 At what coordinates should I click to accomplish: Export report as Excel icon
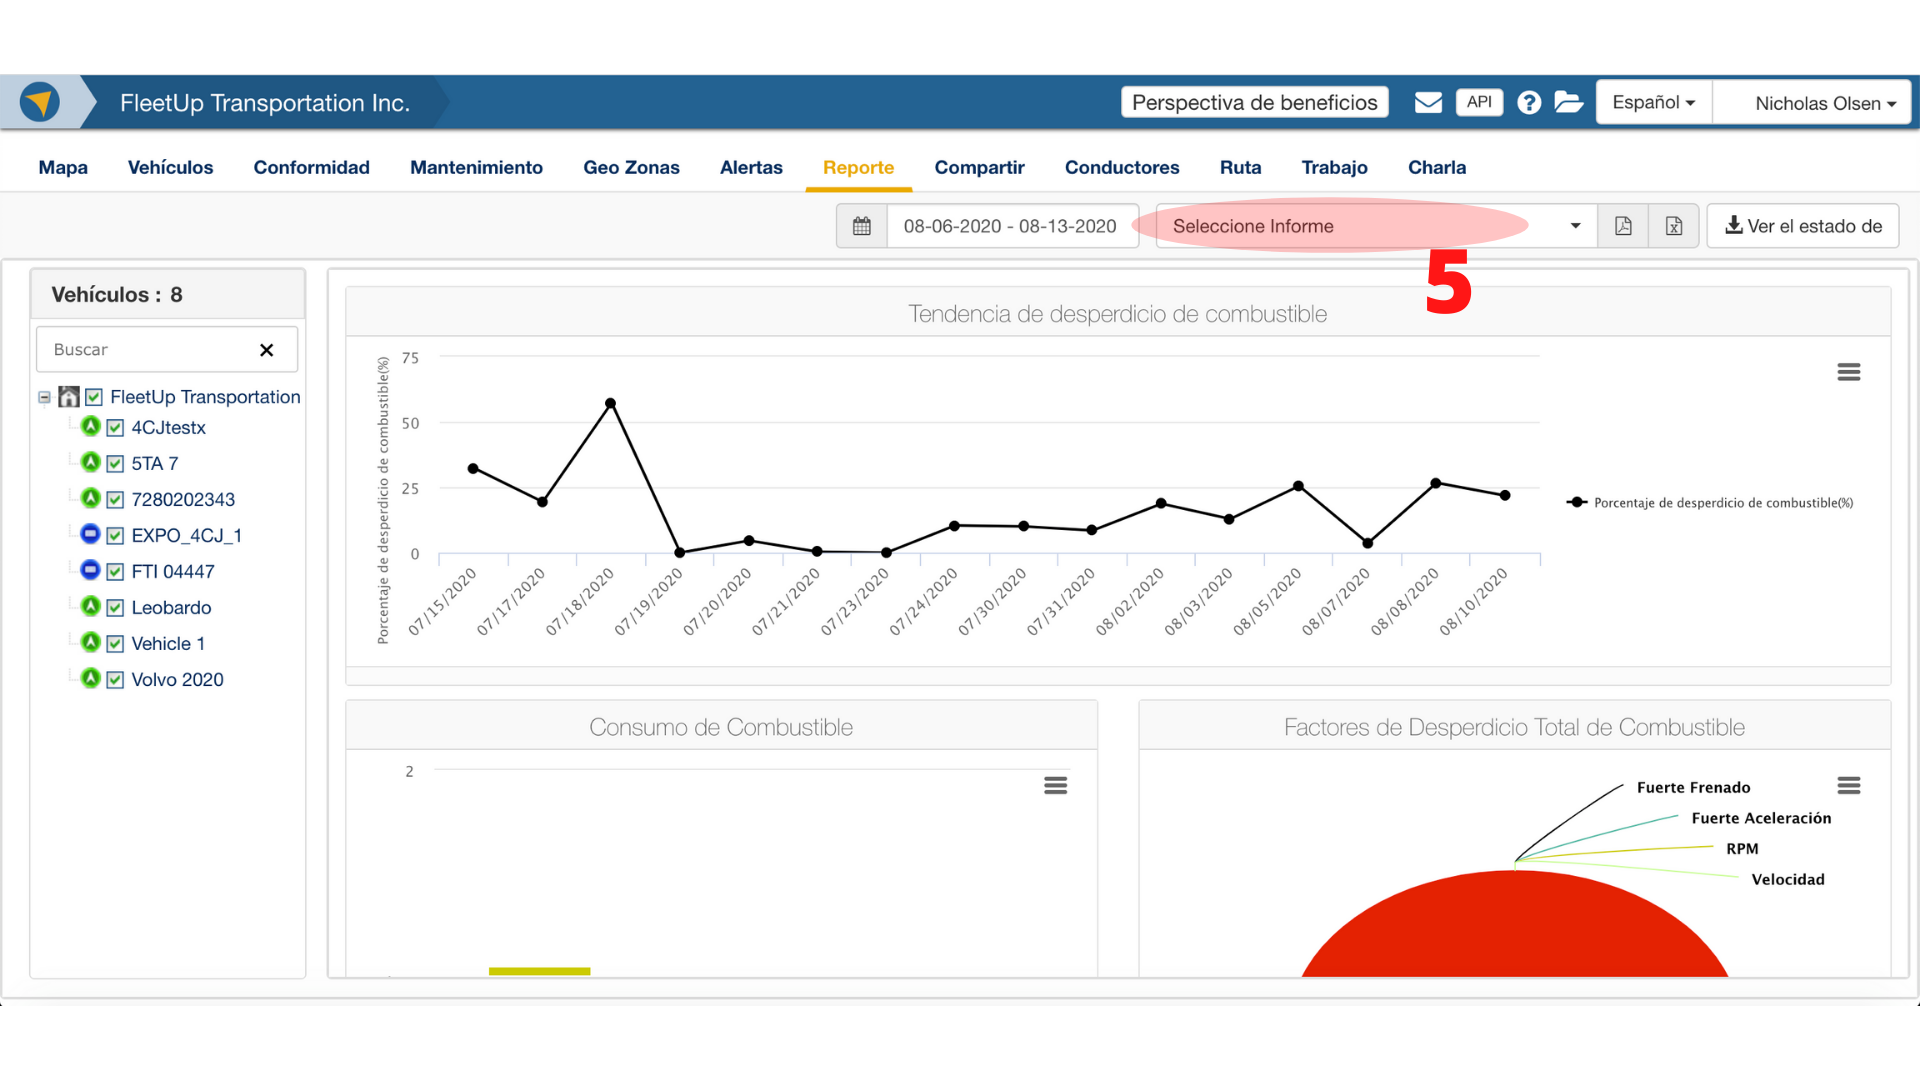1674,226
